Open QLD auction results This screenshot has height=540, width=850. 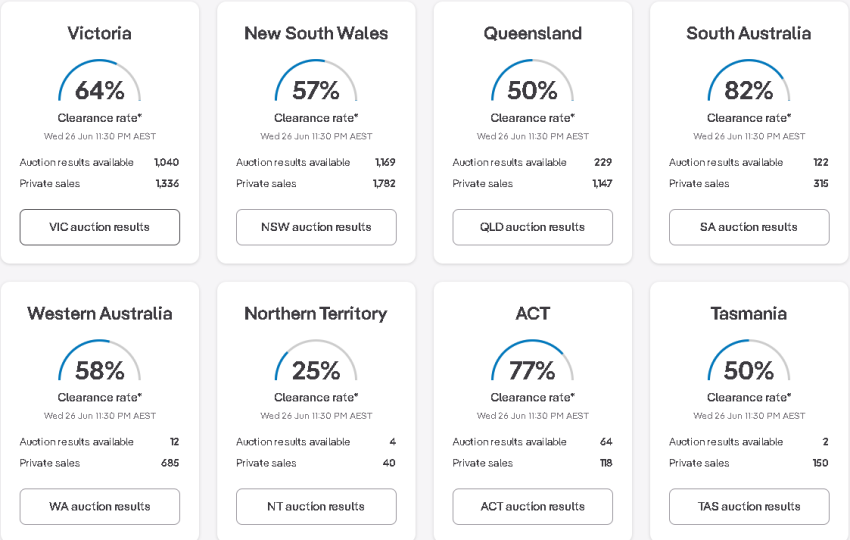coord(532,227)
